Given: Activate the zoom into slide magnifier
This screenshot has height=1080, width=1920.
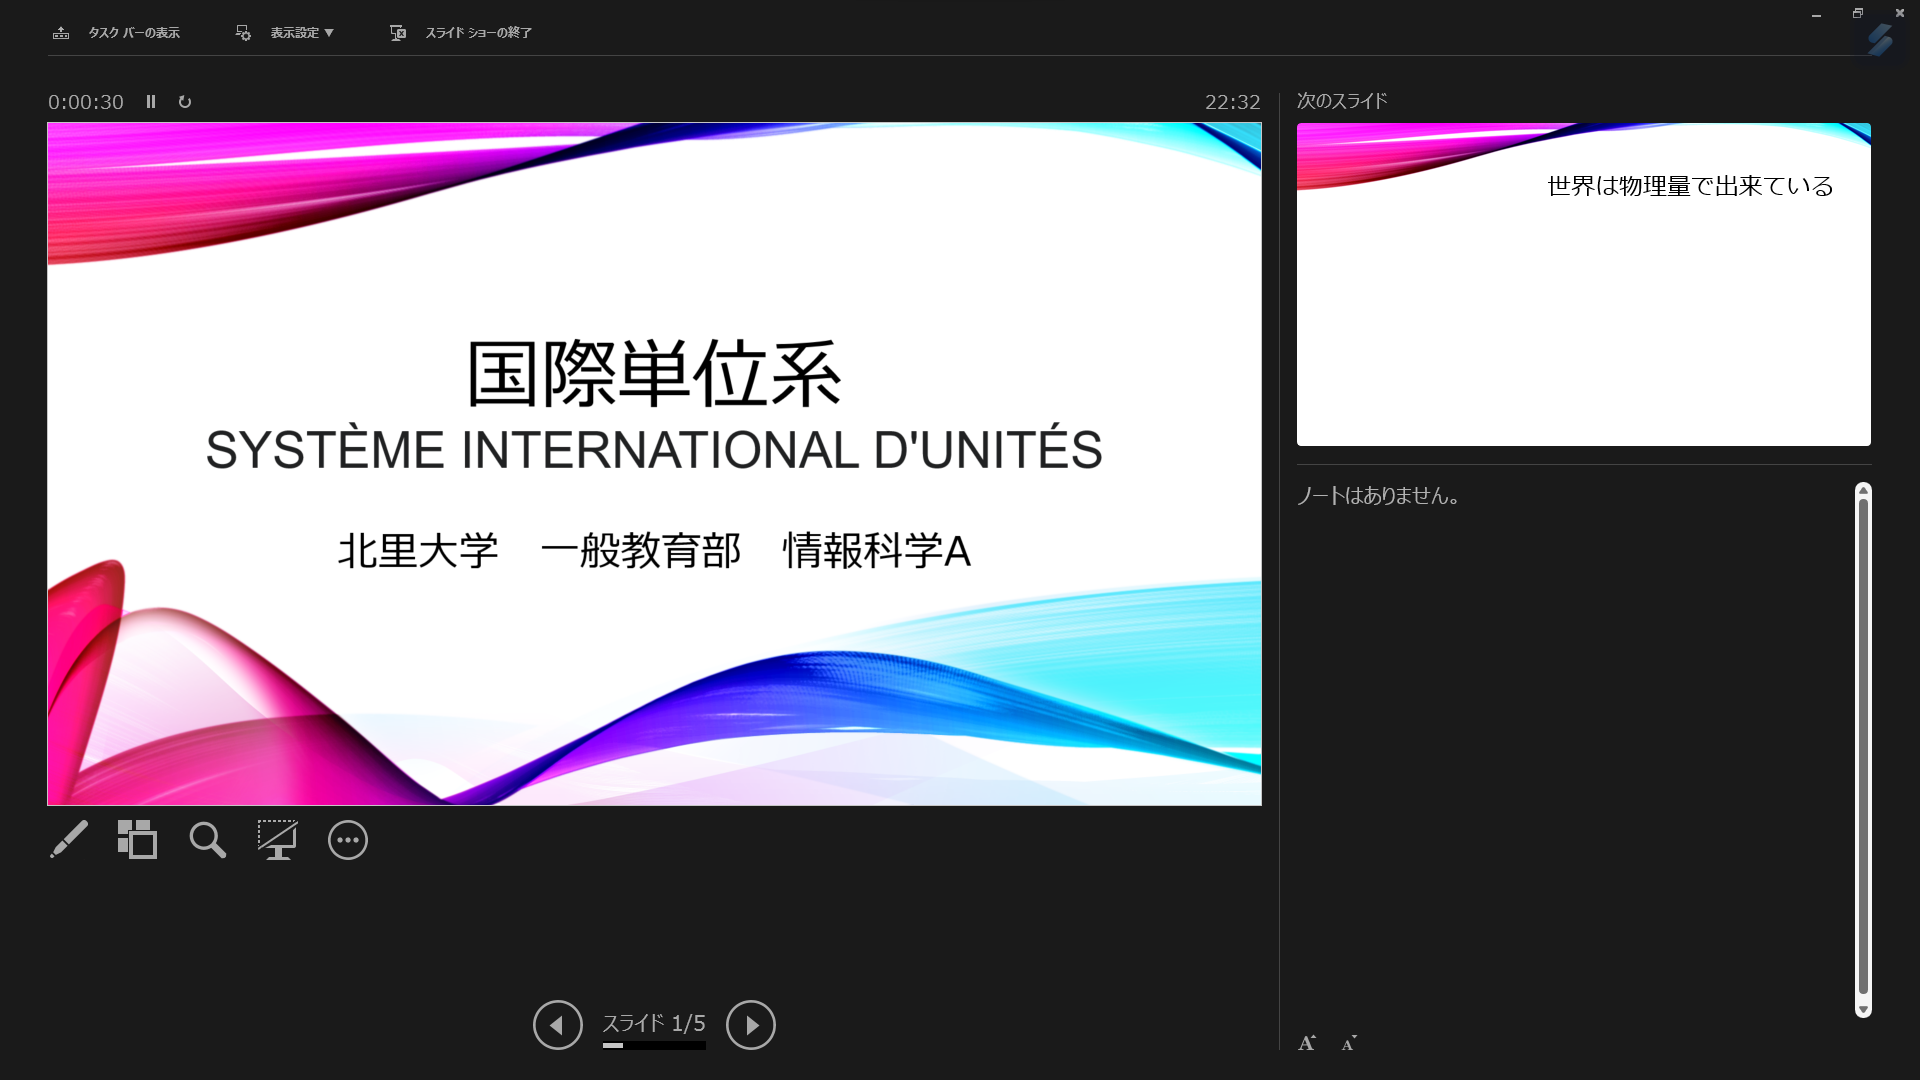Looking at the screenshot, I should click(207, 840).
